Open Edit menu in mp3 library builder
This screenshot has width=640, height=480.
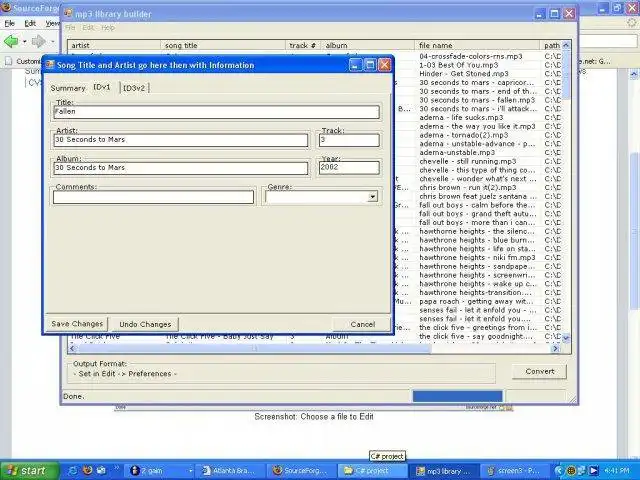click(x=88, y=28)
